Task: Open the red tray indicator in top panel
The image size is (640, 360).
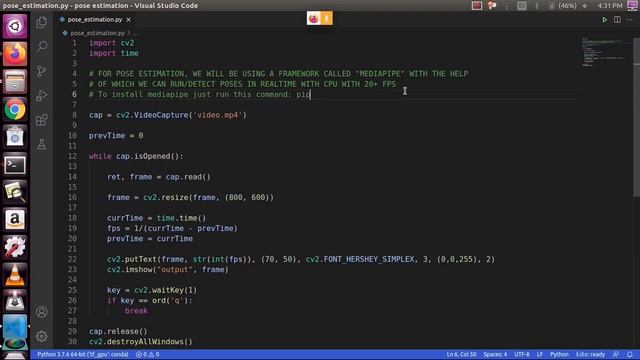Action: pyautogui.click(x=477, y=6)
